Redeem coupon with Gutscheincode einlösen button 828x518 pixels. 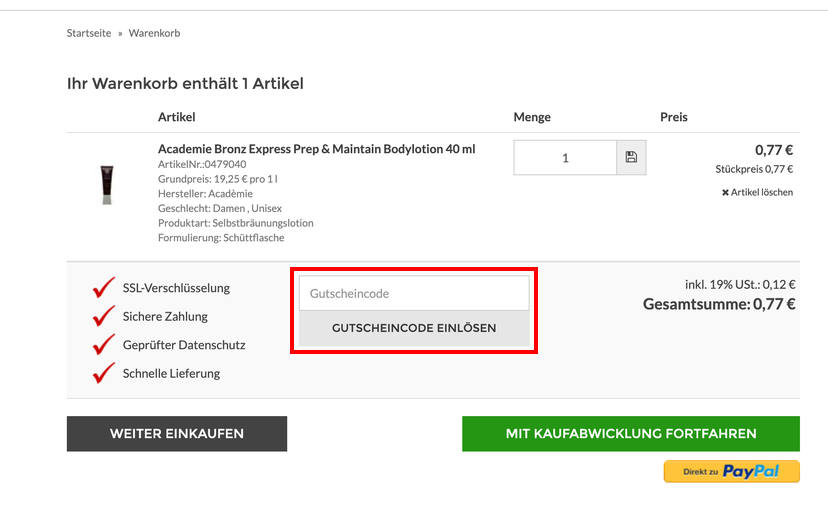pos(414,328)
